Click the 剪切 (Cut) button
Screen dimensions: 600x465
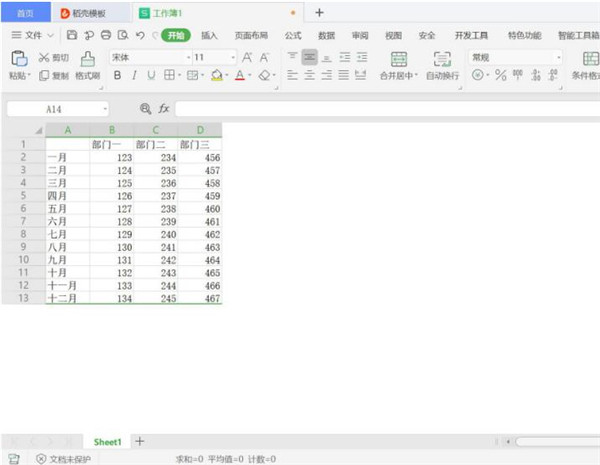point(54,57)
